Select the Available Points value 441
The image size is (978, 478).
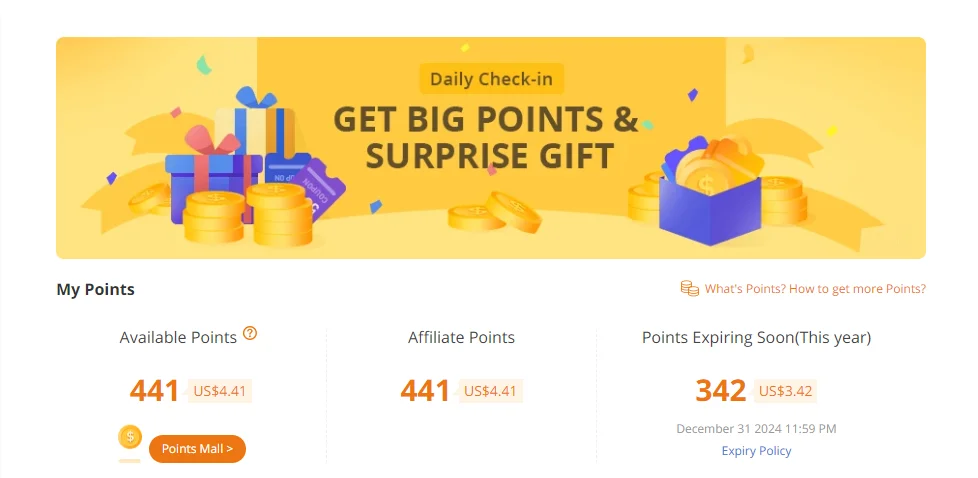[x=154, y=391]
